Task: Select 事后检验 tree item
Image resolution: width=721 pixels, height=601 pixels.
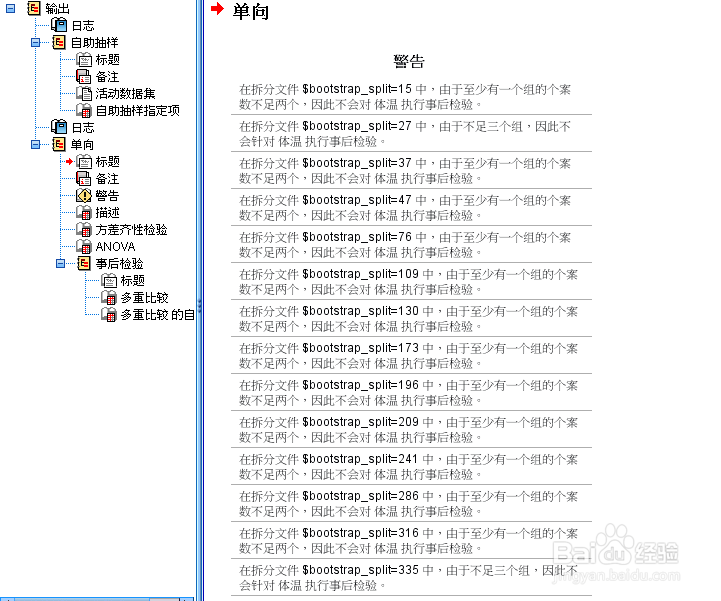Action: click(x=120, y=264)
